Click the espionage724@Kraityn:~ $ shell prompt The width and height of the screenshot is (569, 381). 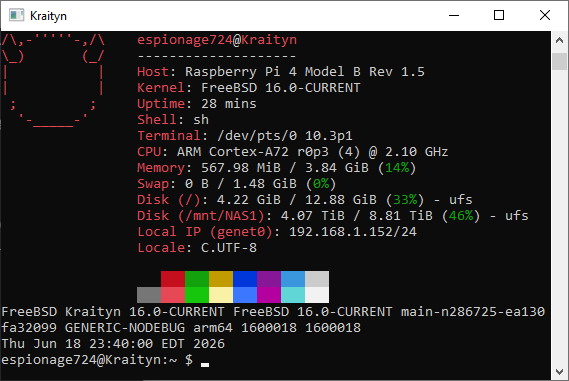coord(97,360)
